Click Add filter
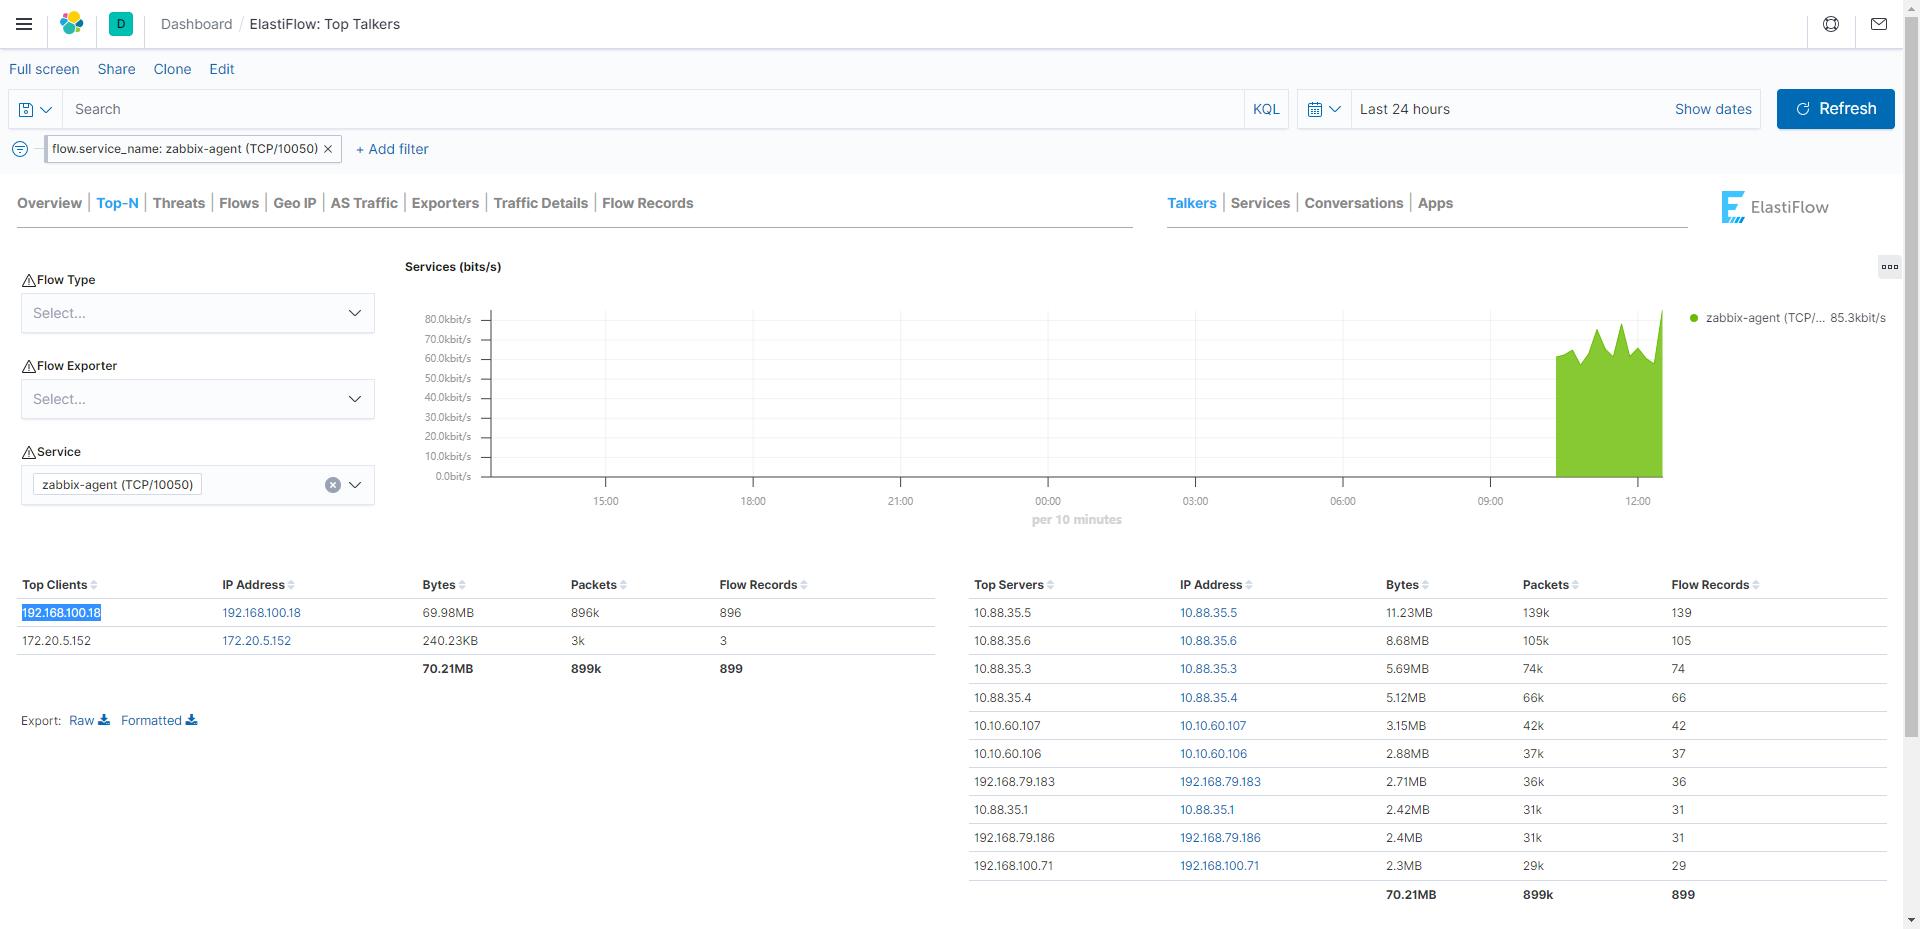Image resolution: width=1920 pixels, height=929 pixels. point(392,149)
